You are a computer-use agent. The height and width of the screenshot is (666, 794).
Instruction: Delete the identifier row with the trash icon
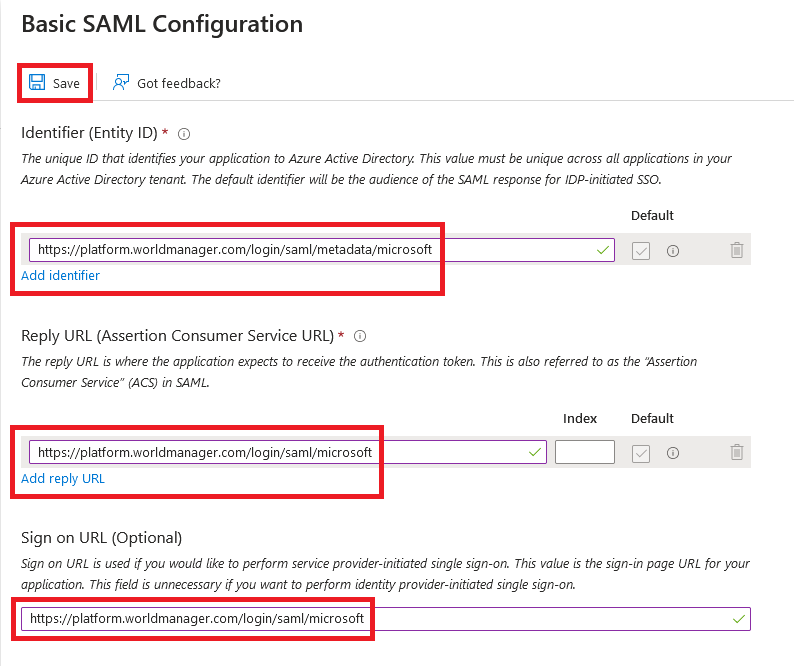tap(737, 250)
